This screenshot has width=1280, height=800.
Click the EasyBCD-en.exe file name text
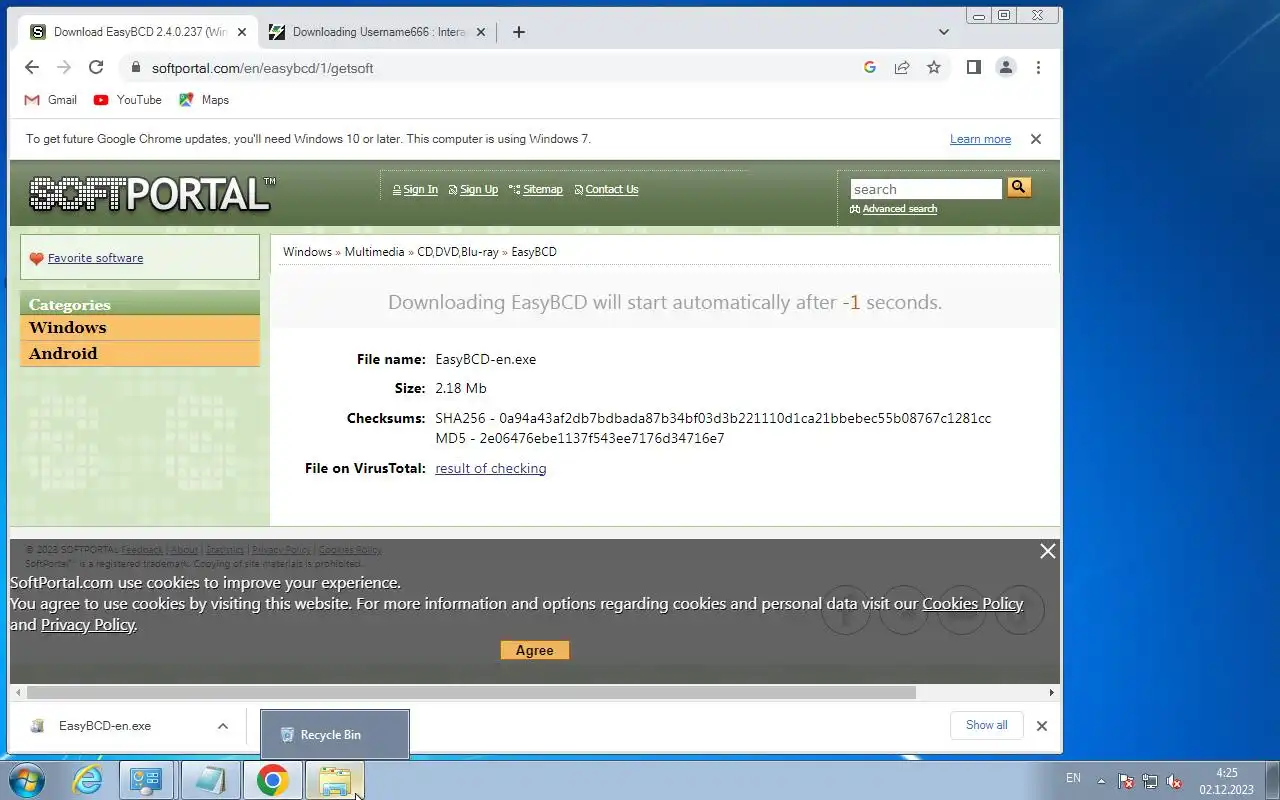(x=485, y=359)
